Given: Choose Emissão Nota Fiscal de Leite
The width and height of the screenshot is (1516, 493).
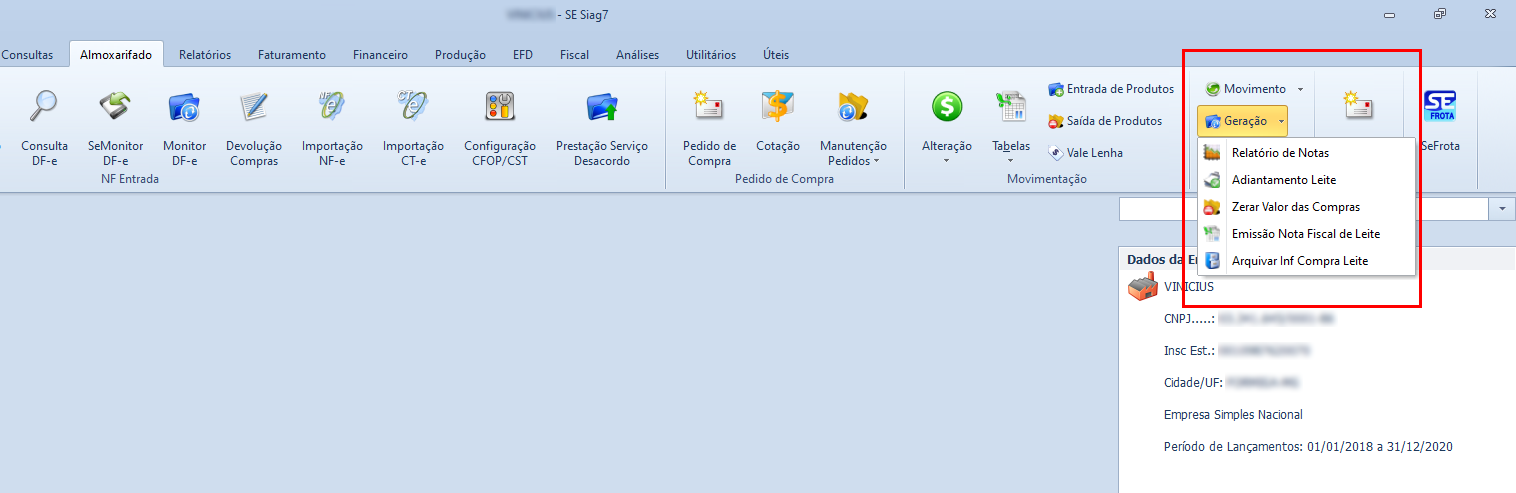Looking at the screenshot, I should point(1305,234).
